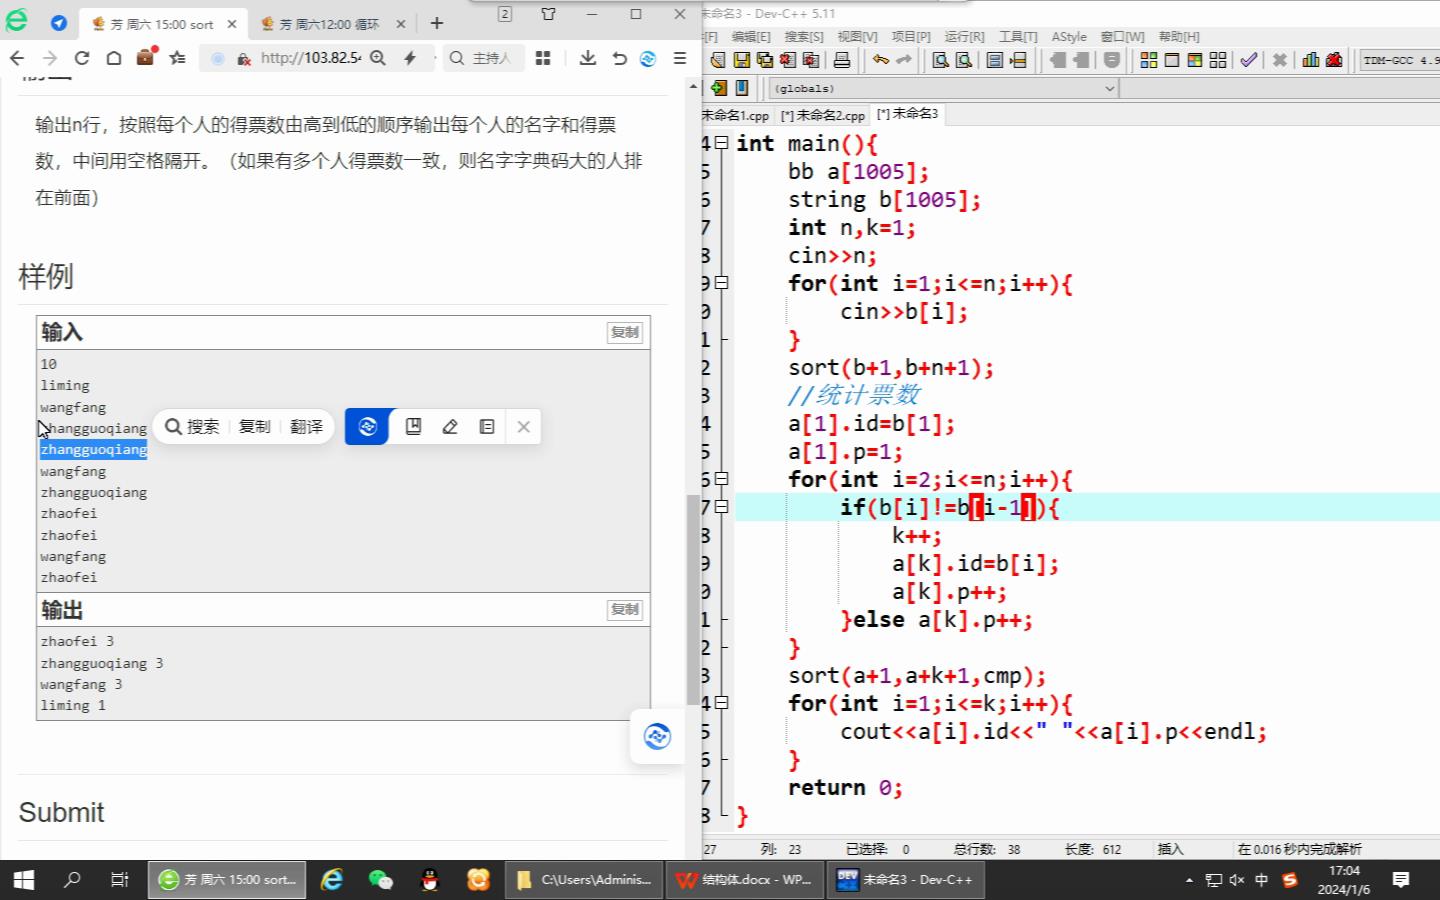1440x900 pixels.
Task: Click the Compile icon in Dev-C++
Action: tap(1149, 60)
